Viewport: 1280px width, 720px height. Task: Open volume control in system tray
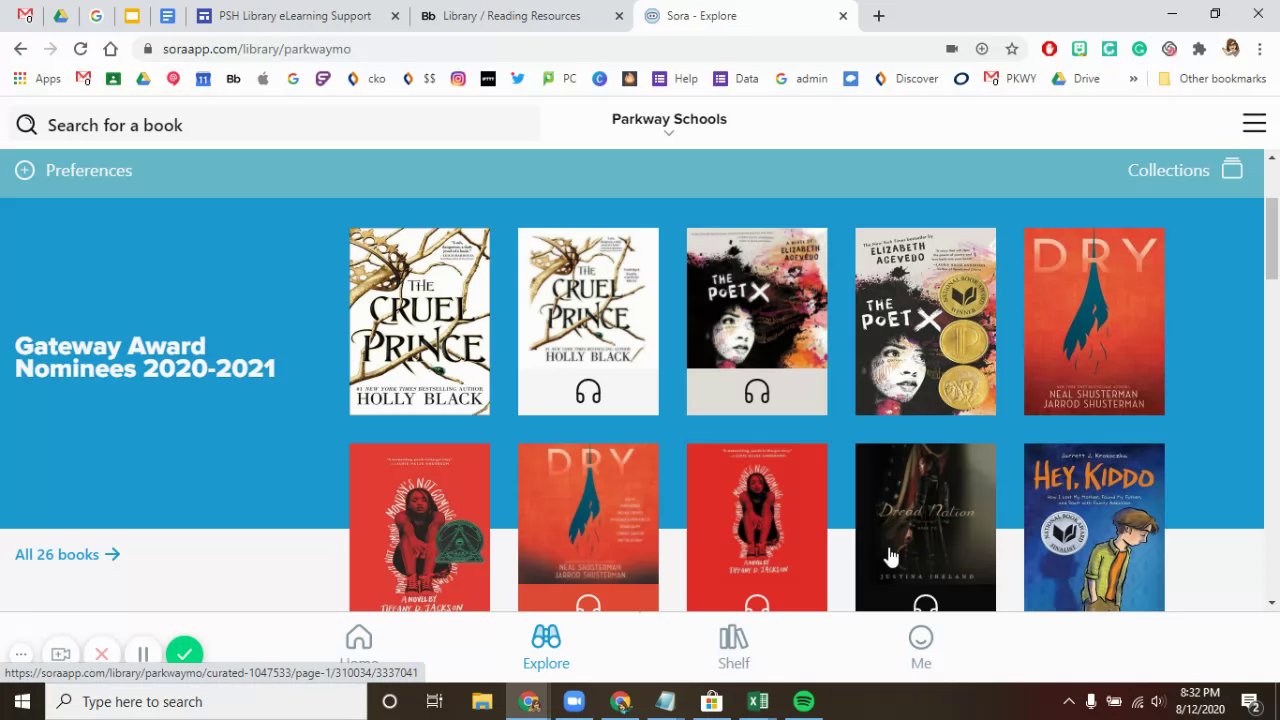1157,701
